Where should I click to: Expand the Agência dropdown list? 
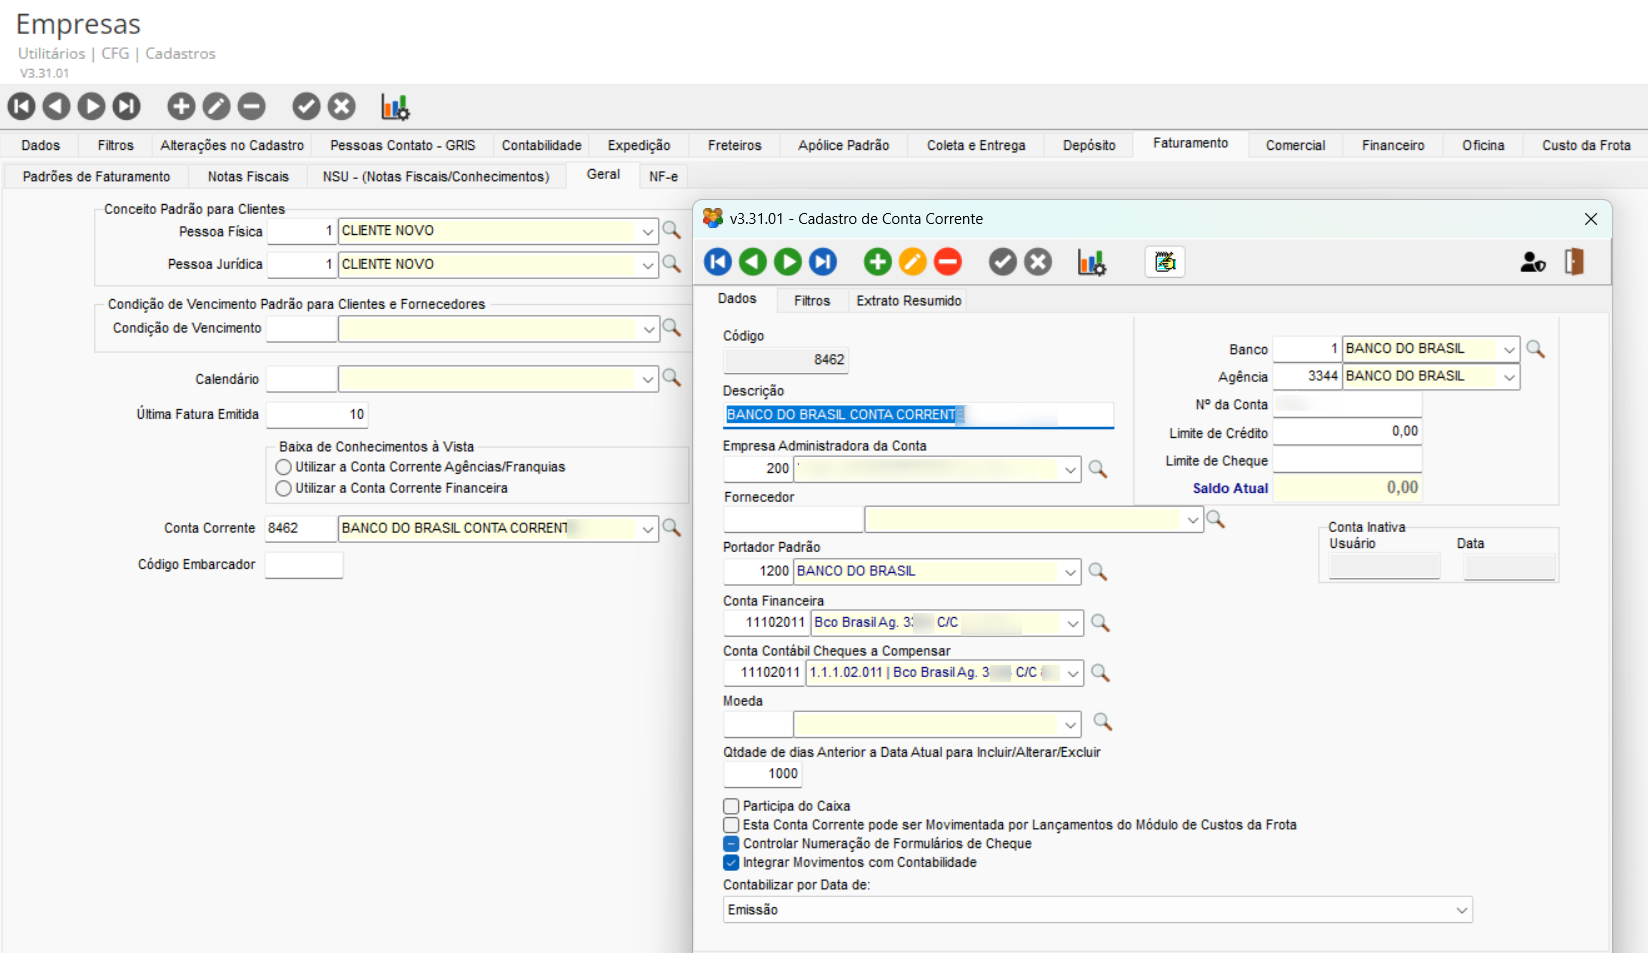point(1508,376)
